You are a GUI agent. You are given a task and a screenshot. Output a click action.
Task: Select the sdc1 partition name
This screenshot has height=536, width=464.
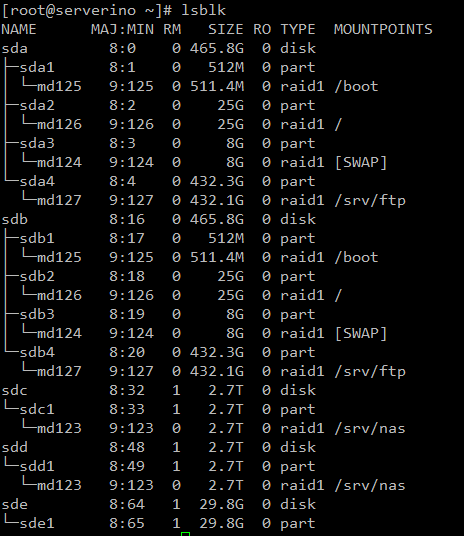[37, 410]
